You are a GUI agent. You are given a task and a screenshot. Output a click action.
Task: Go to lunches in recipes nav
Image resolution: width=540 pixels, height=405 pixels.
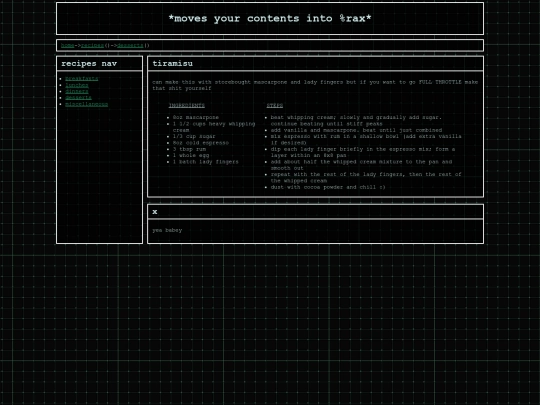[77, 85]
